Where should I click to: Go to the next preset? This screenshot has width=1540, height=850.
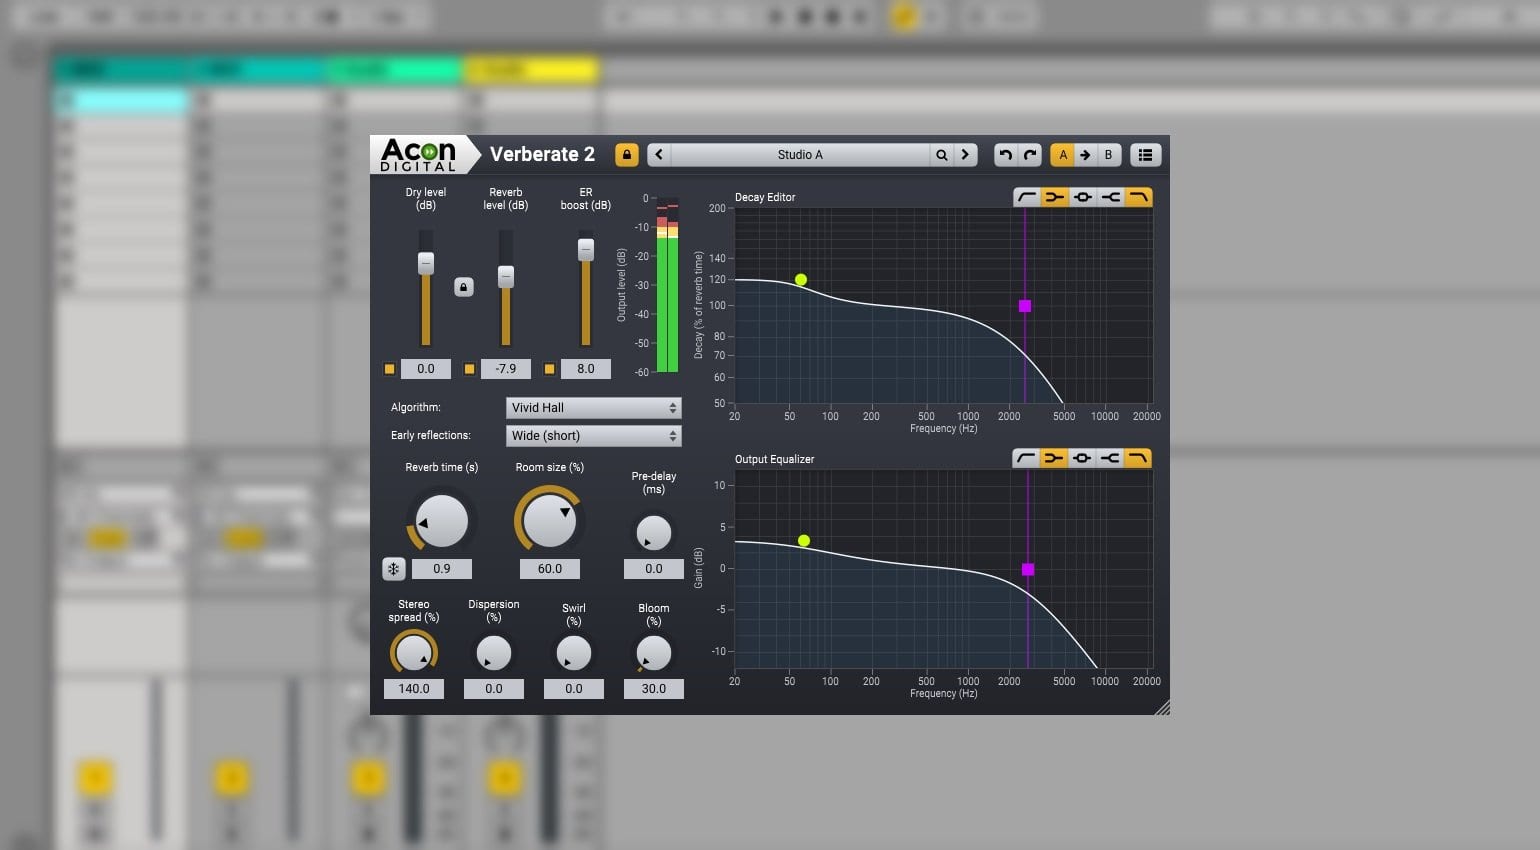(x=965, y=155)
